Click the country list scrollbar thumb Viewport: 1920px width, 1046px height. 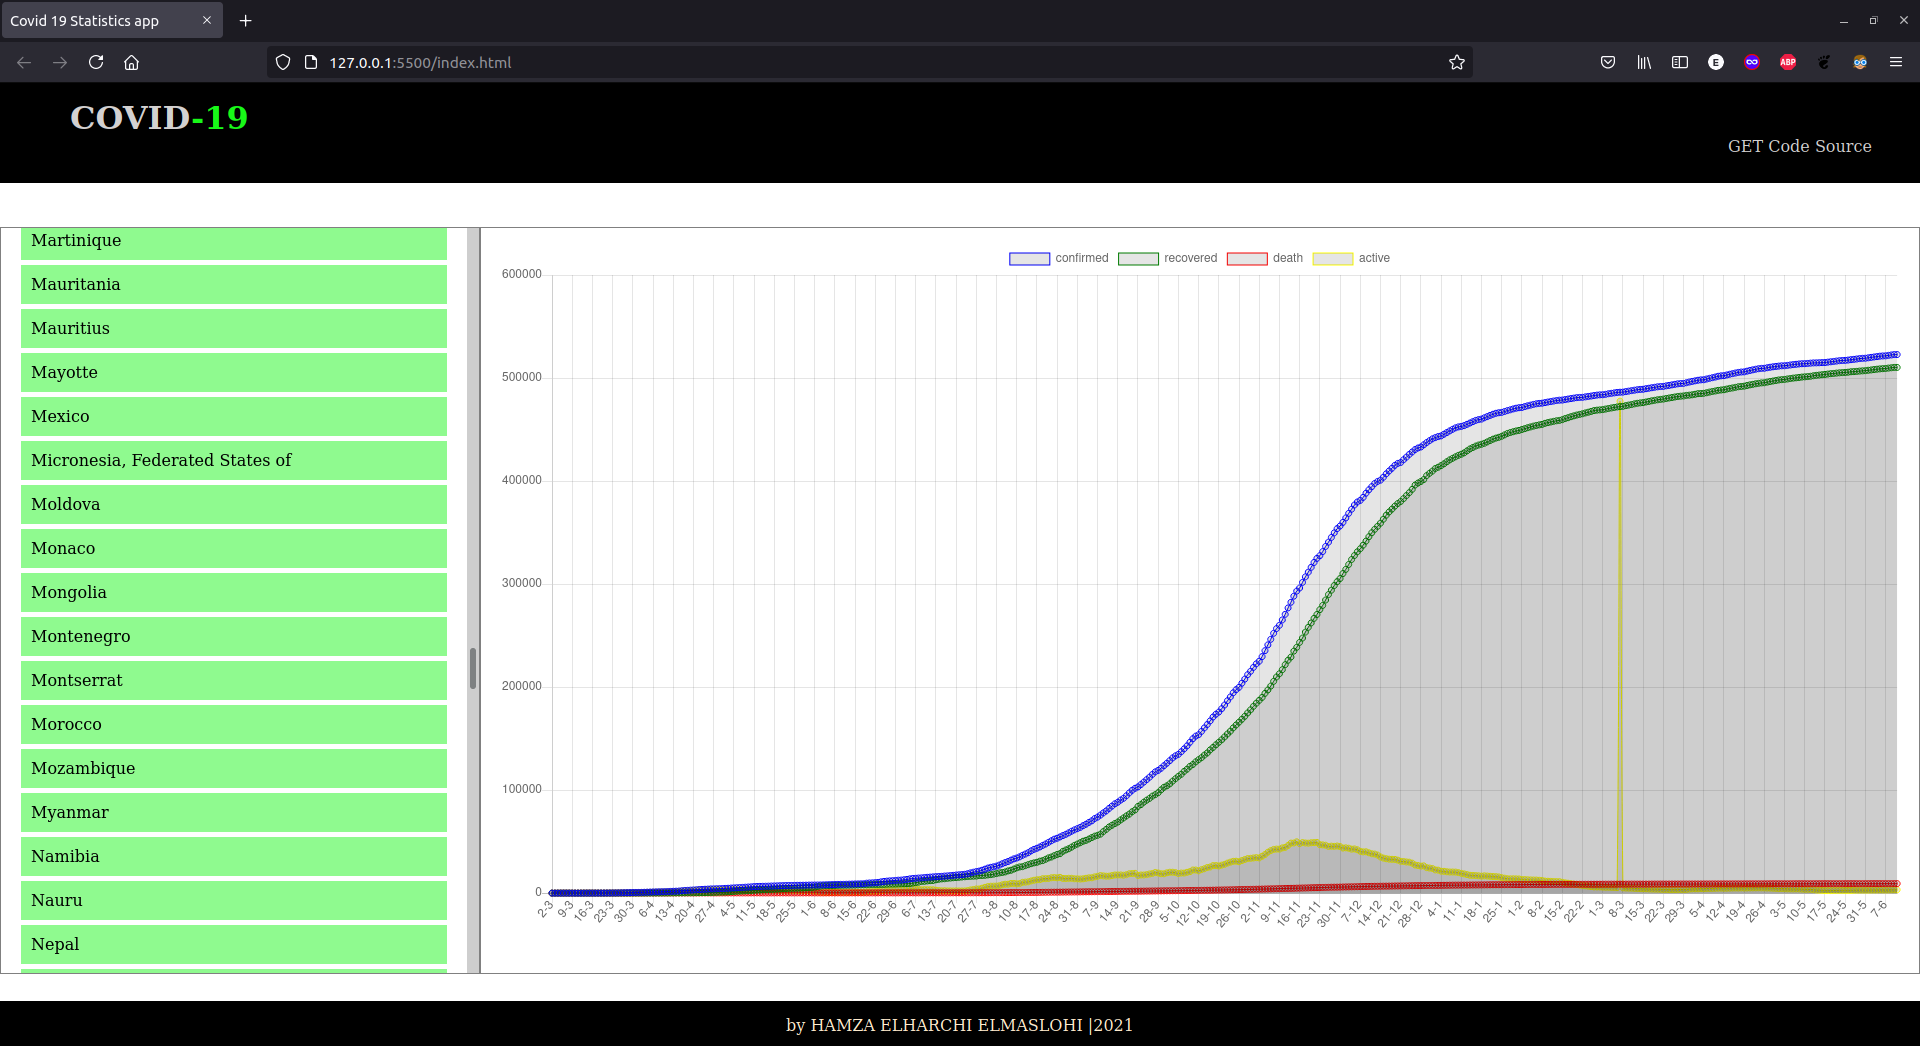(x=473, y=669)
